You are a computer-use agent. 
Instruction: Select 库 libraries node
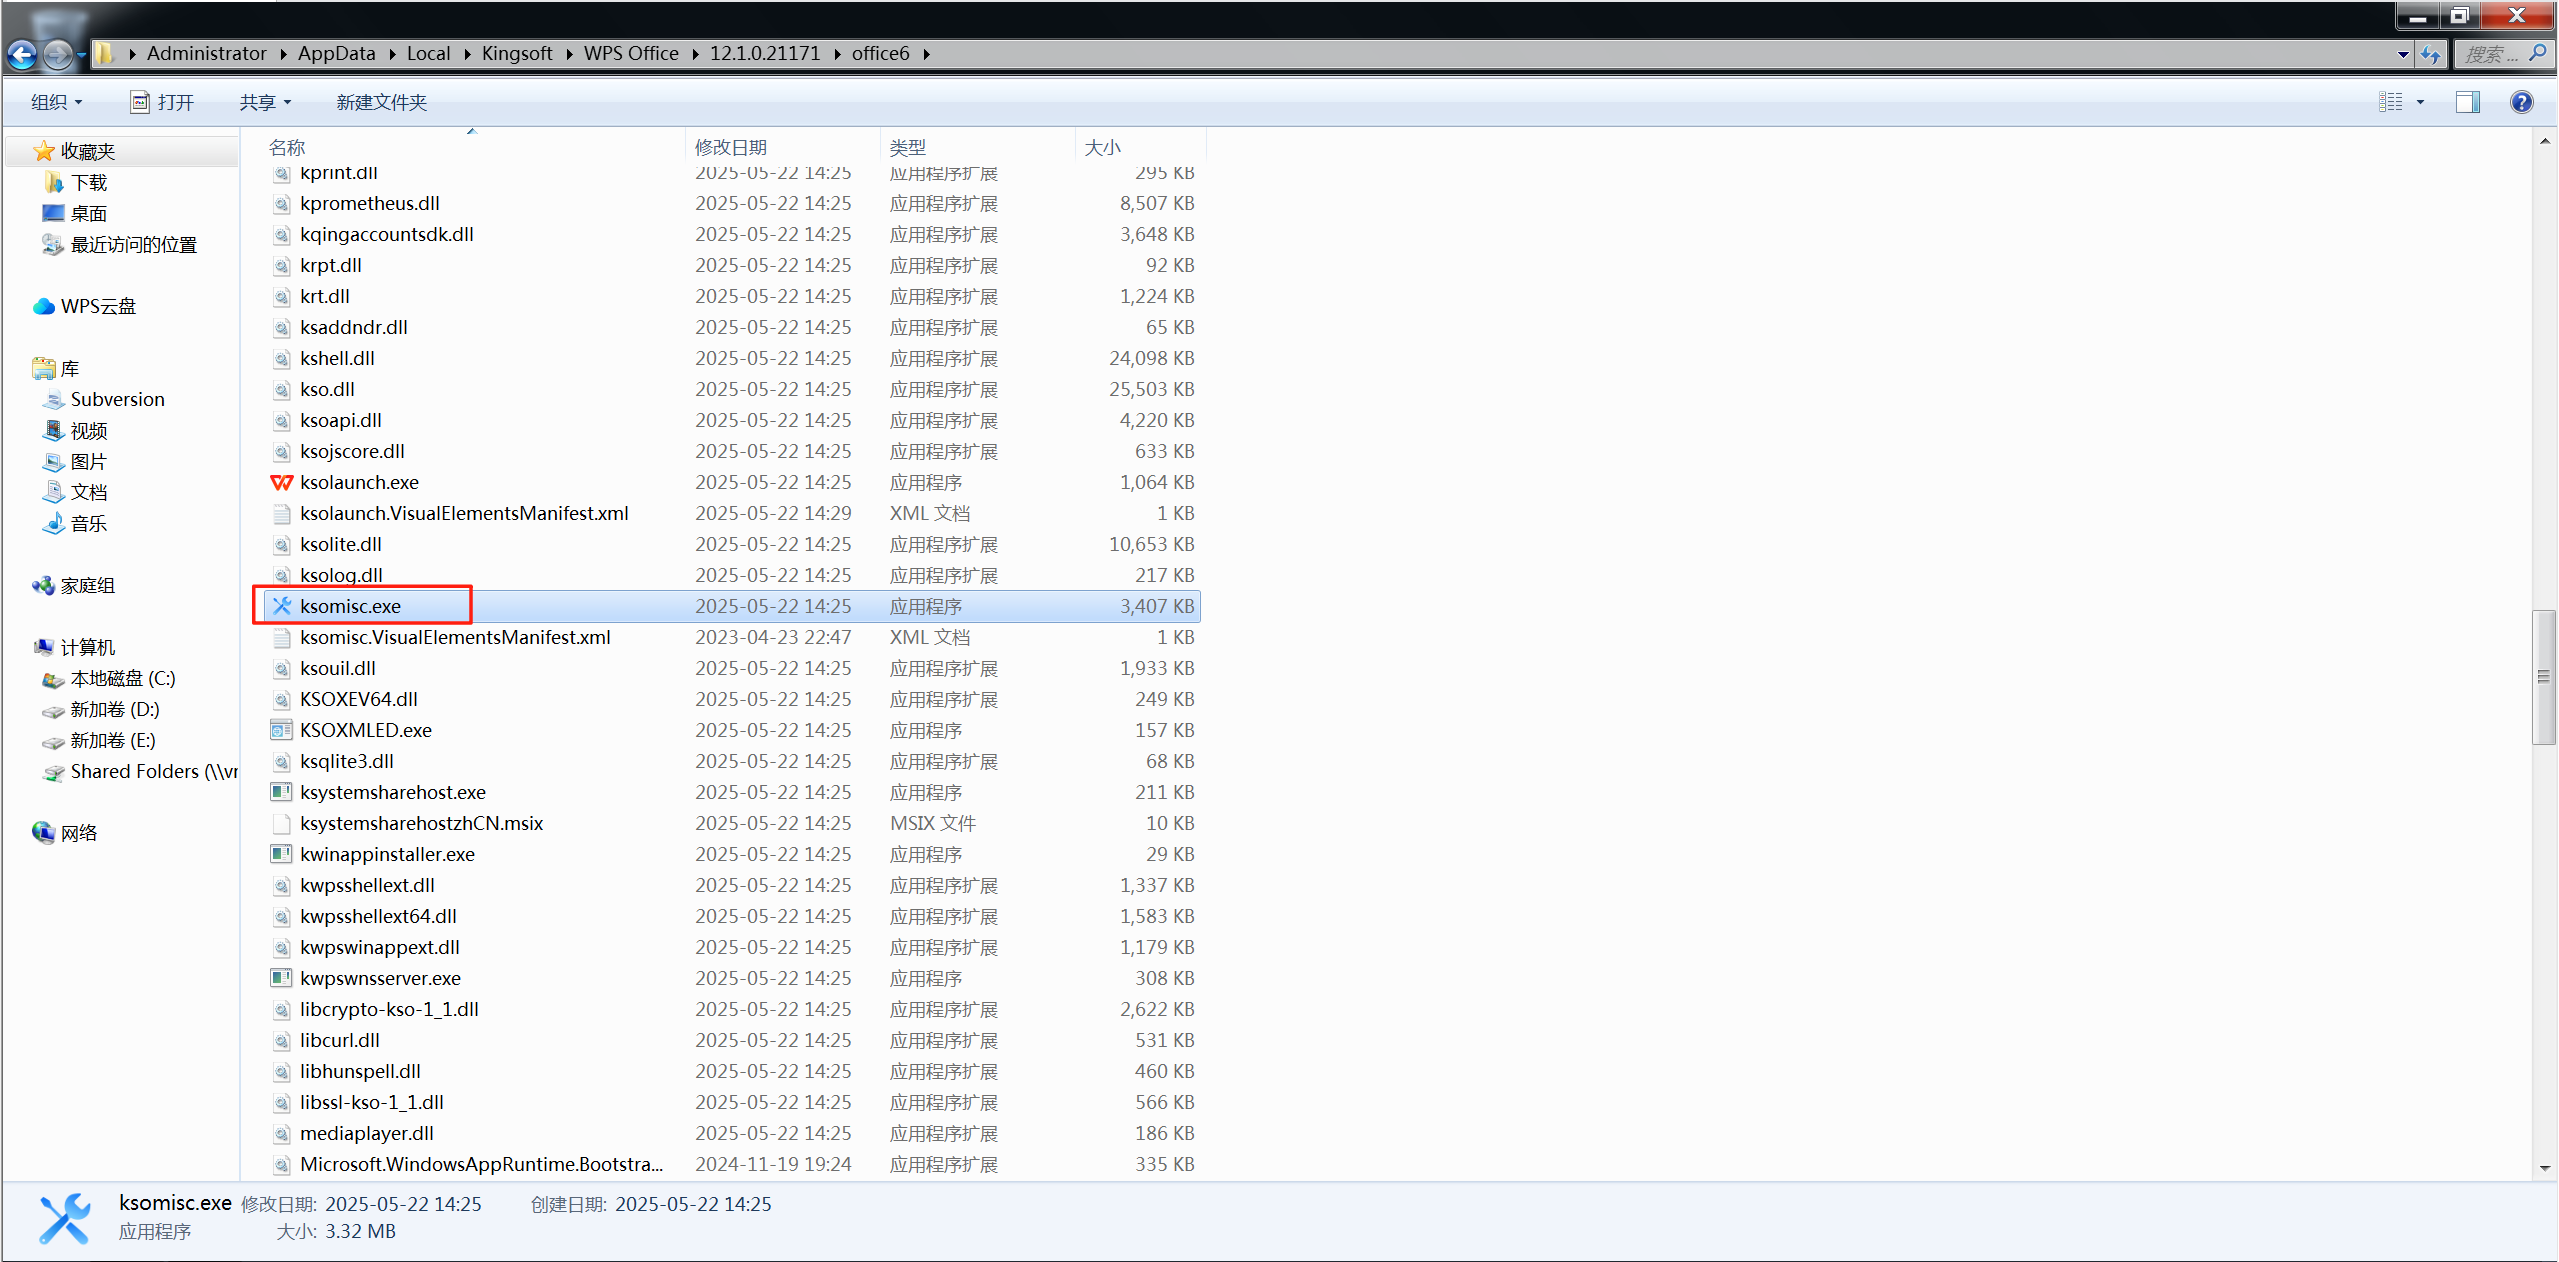56,368
